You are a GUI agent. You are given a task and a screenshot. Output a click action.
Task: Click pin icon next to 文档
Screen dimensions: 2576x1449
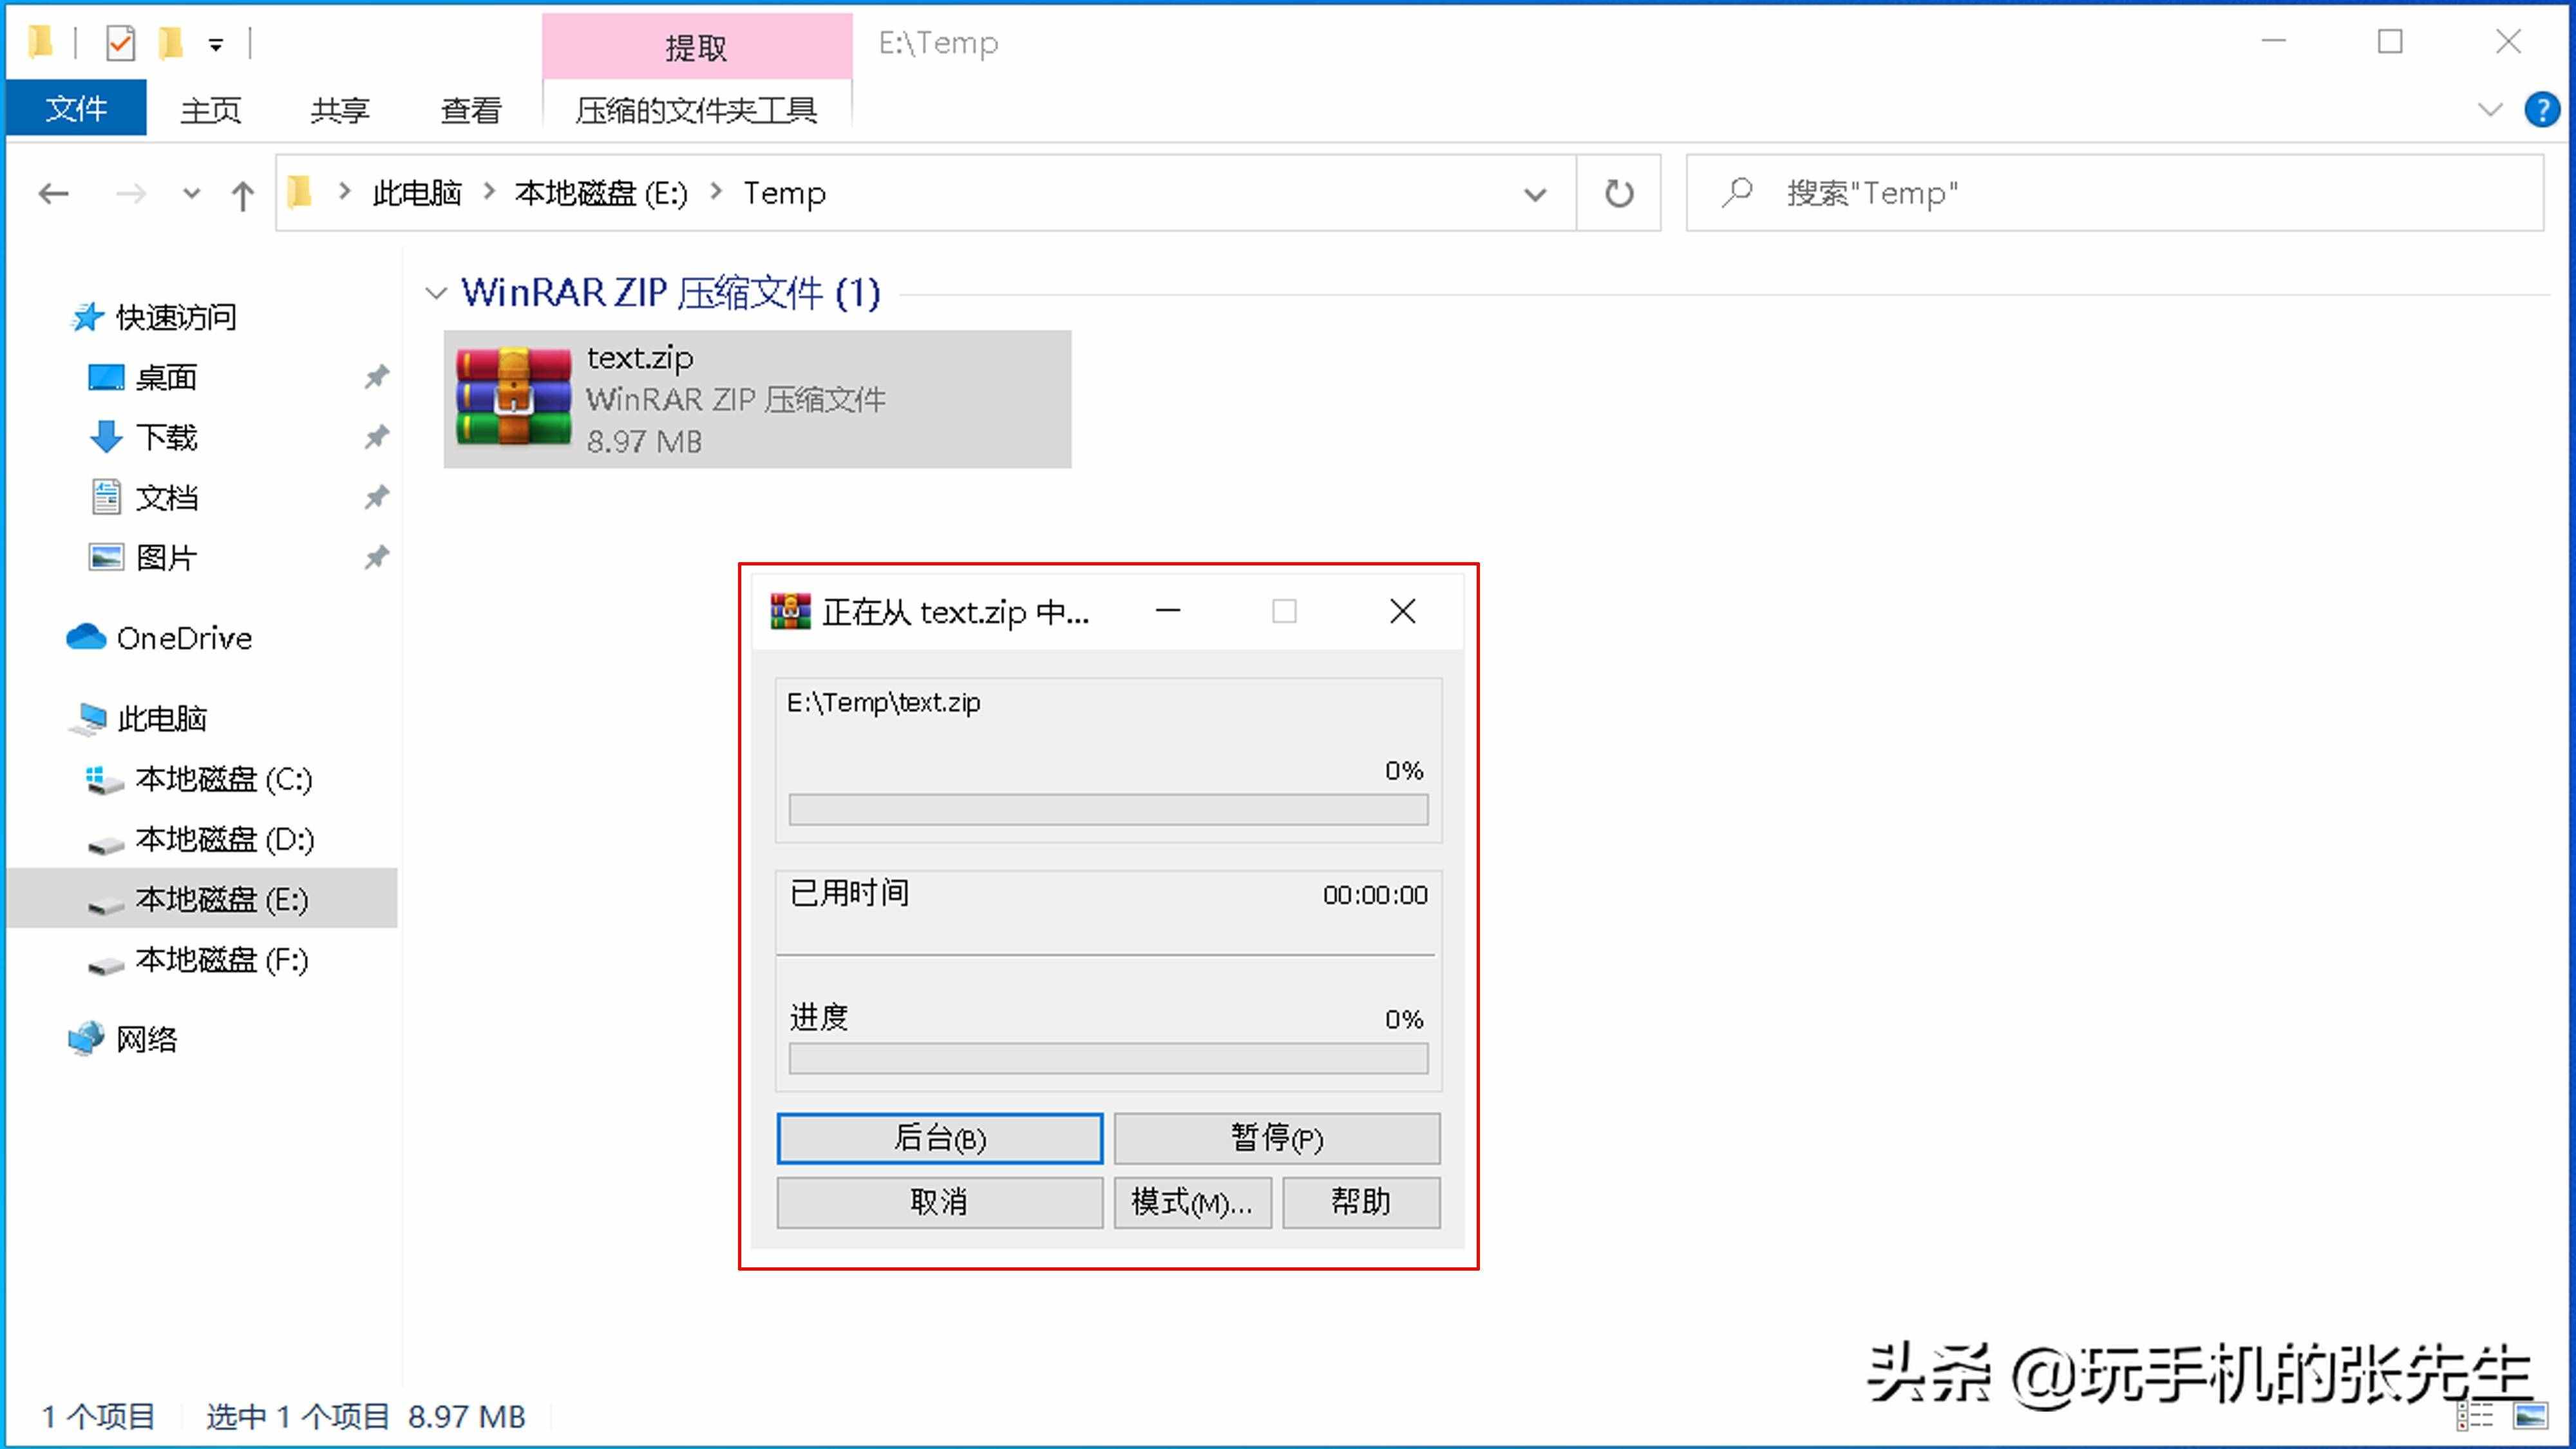[x=376, y=497]
